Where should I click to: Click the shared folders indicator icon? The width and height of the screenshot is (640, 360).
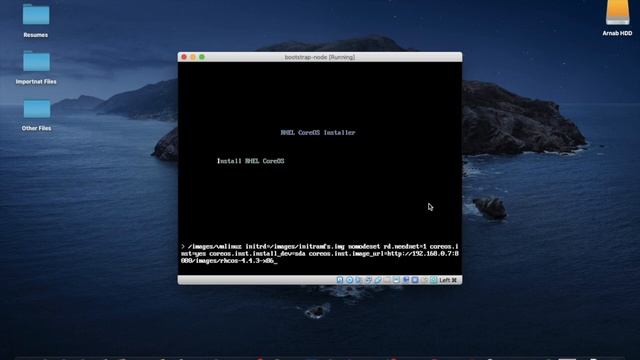[x=387, y=280]
